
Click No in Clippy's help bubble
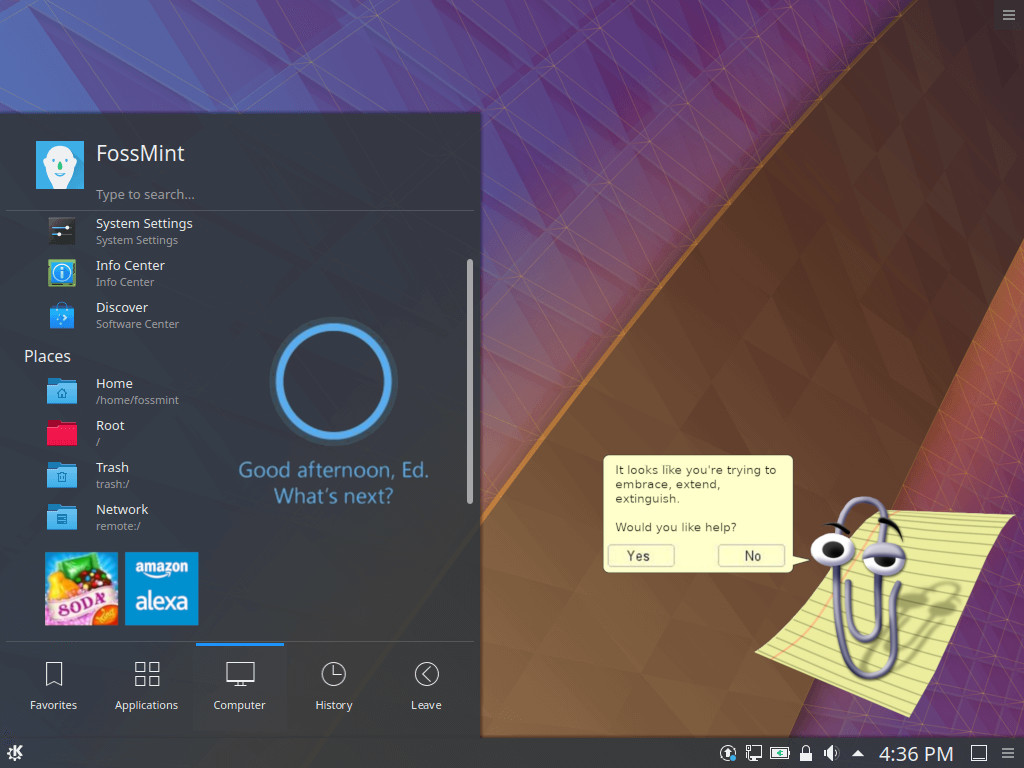tap(751, 556)
